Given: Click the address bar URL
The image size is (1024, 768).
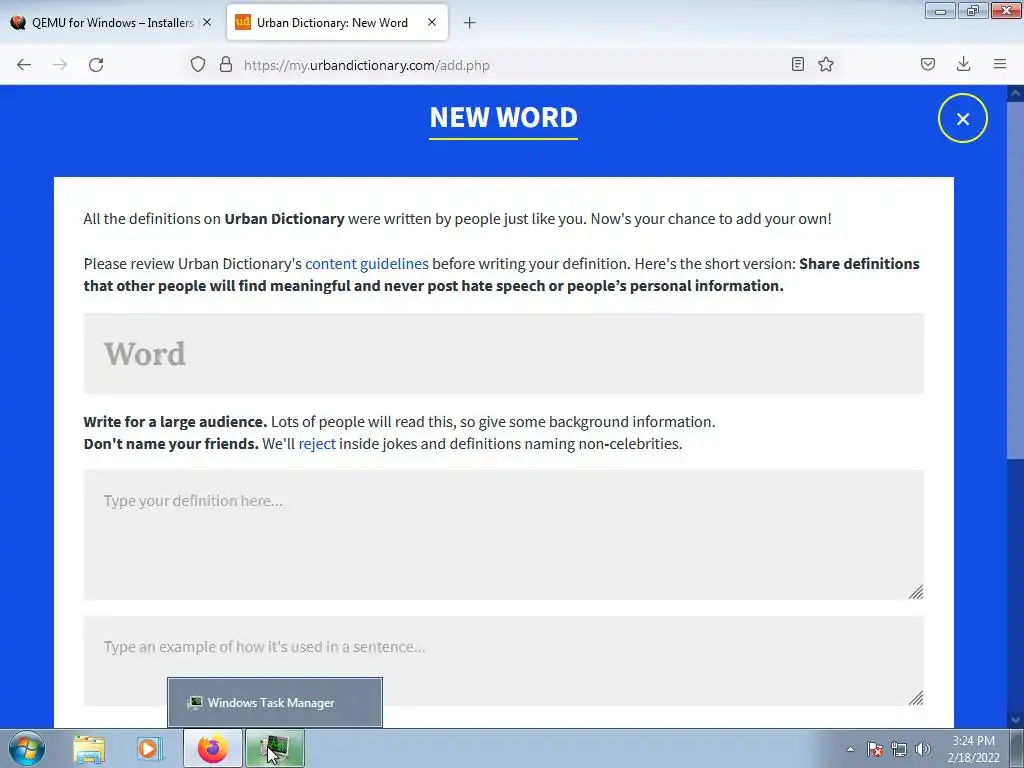Looking at the screenshot, I should coord(366,65).
